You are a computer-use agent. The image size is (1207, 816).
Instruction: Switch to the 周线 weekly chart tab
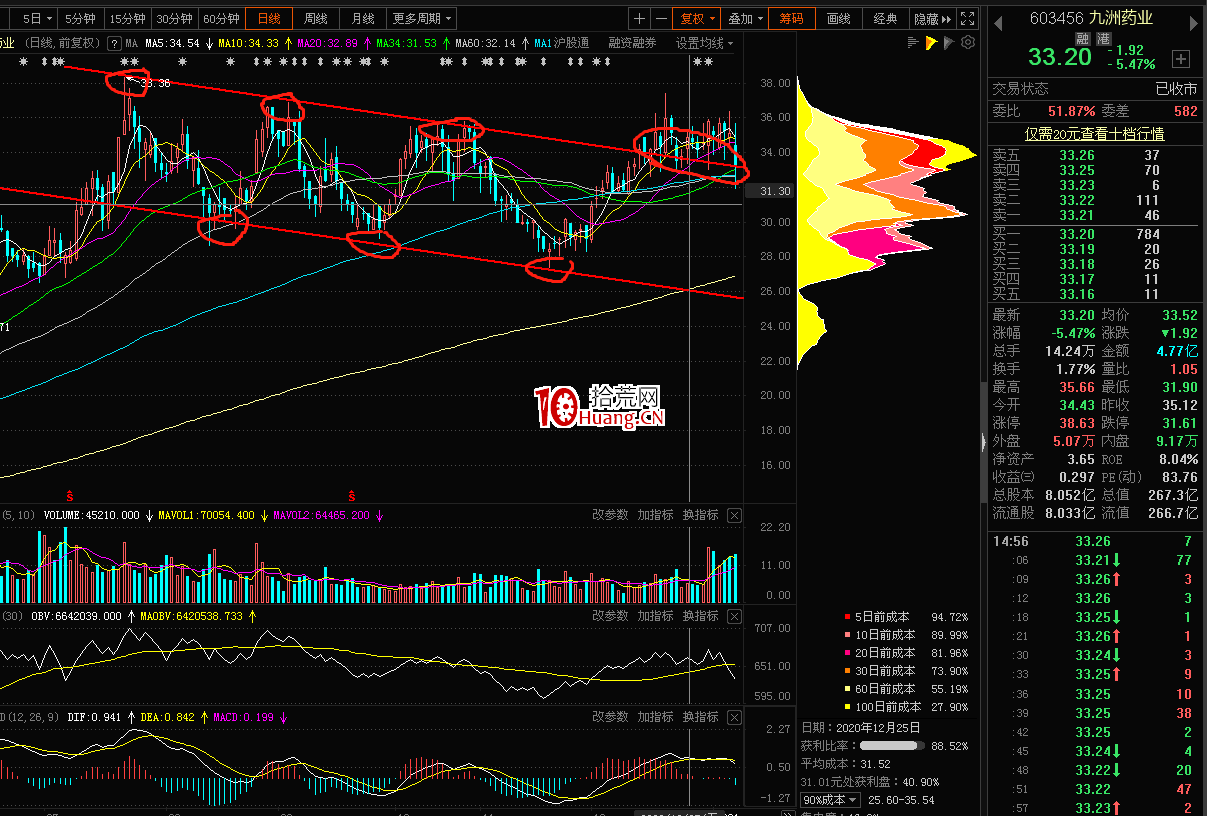pos(316,18)
